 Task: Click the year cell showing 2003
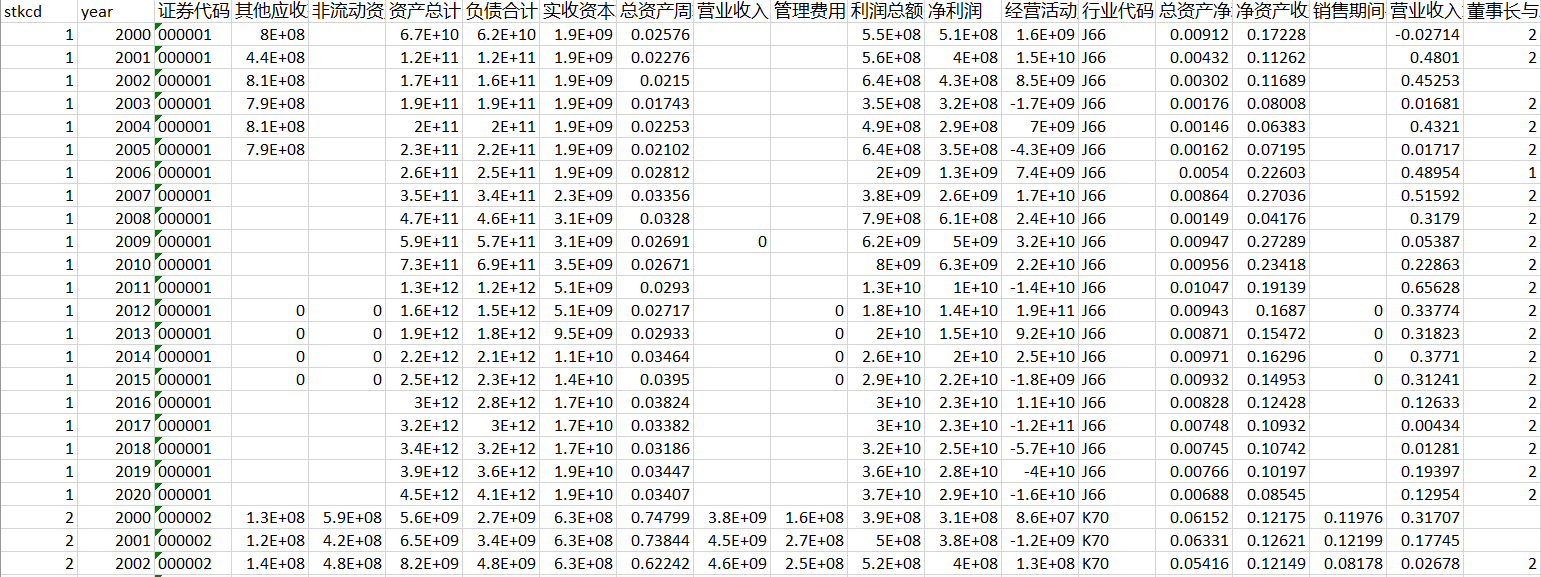pos(116,104)
